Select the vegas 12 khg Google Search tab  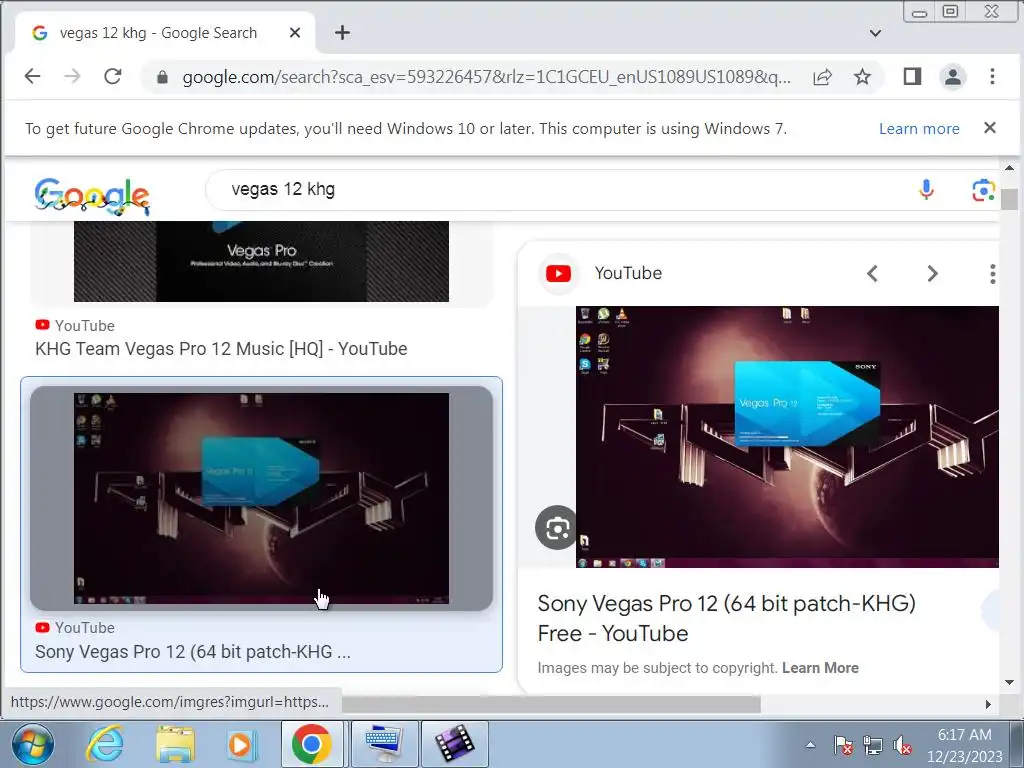pos(167,33)
